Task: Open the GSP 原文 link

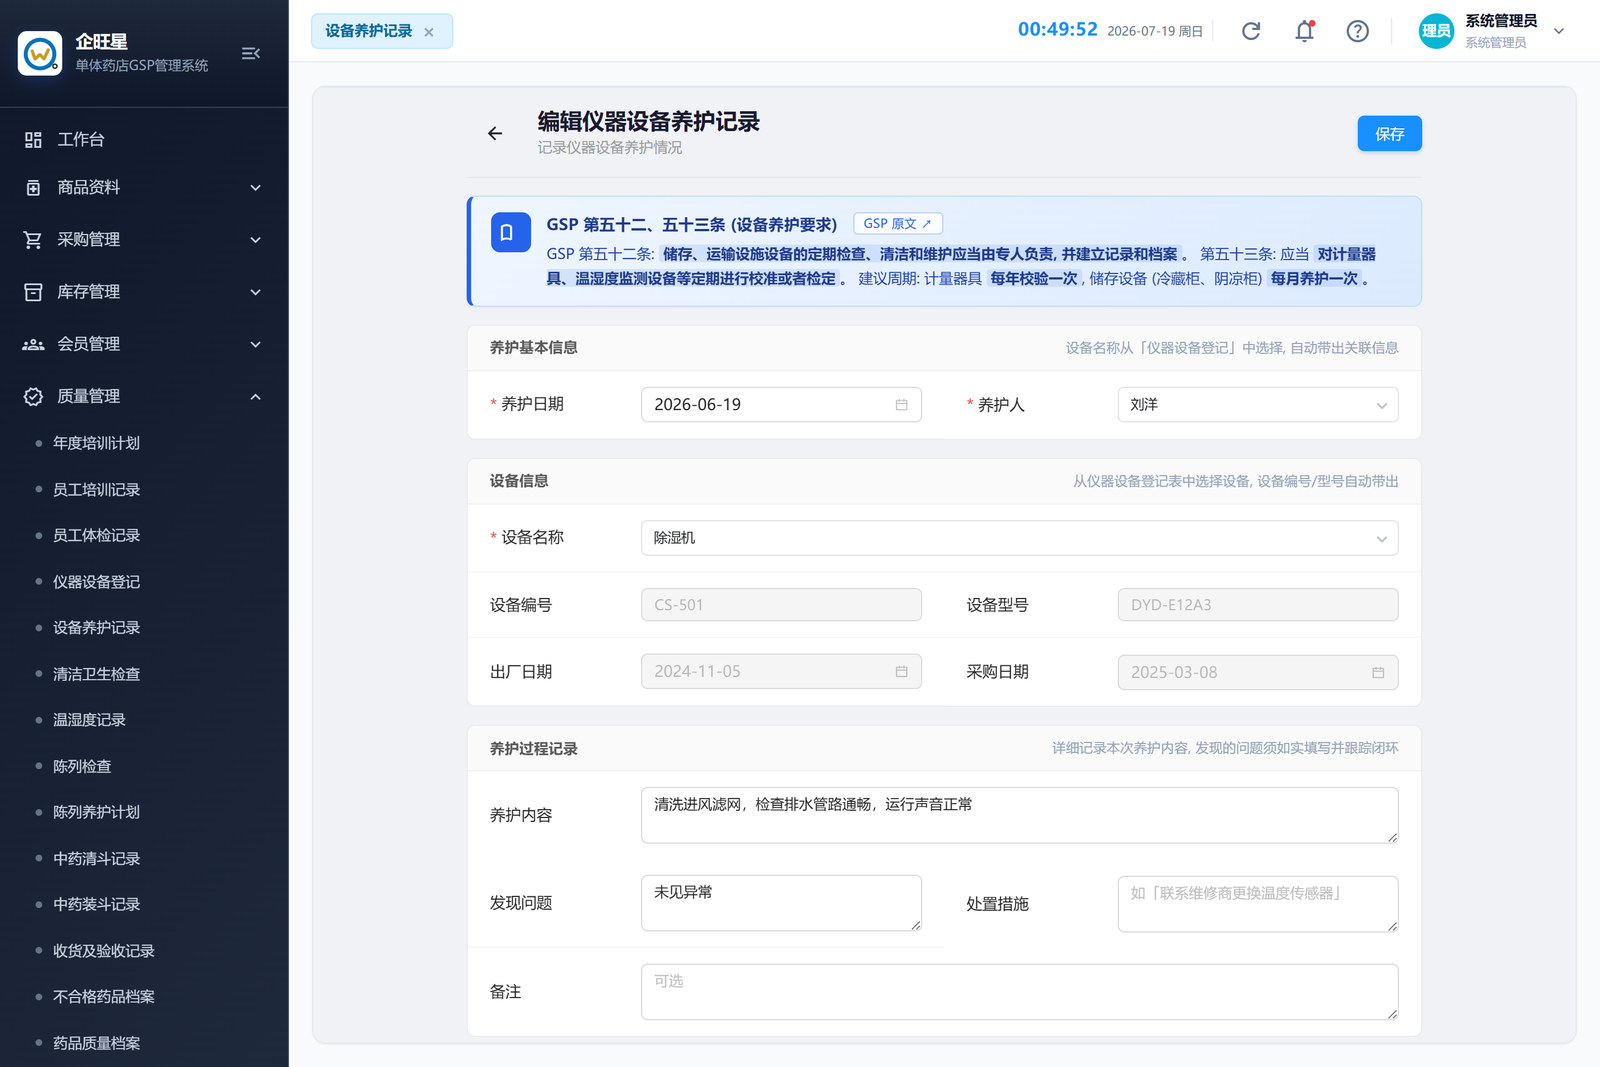Action: pyautogui.click(x=897, y=224)
